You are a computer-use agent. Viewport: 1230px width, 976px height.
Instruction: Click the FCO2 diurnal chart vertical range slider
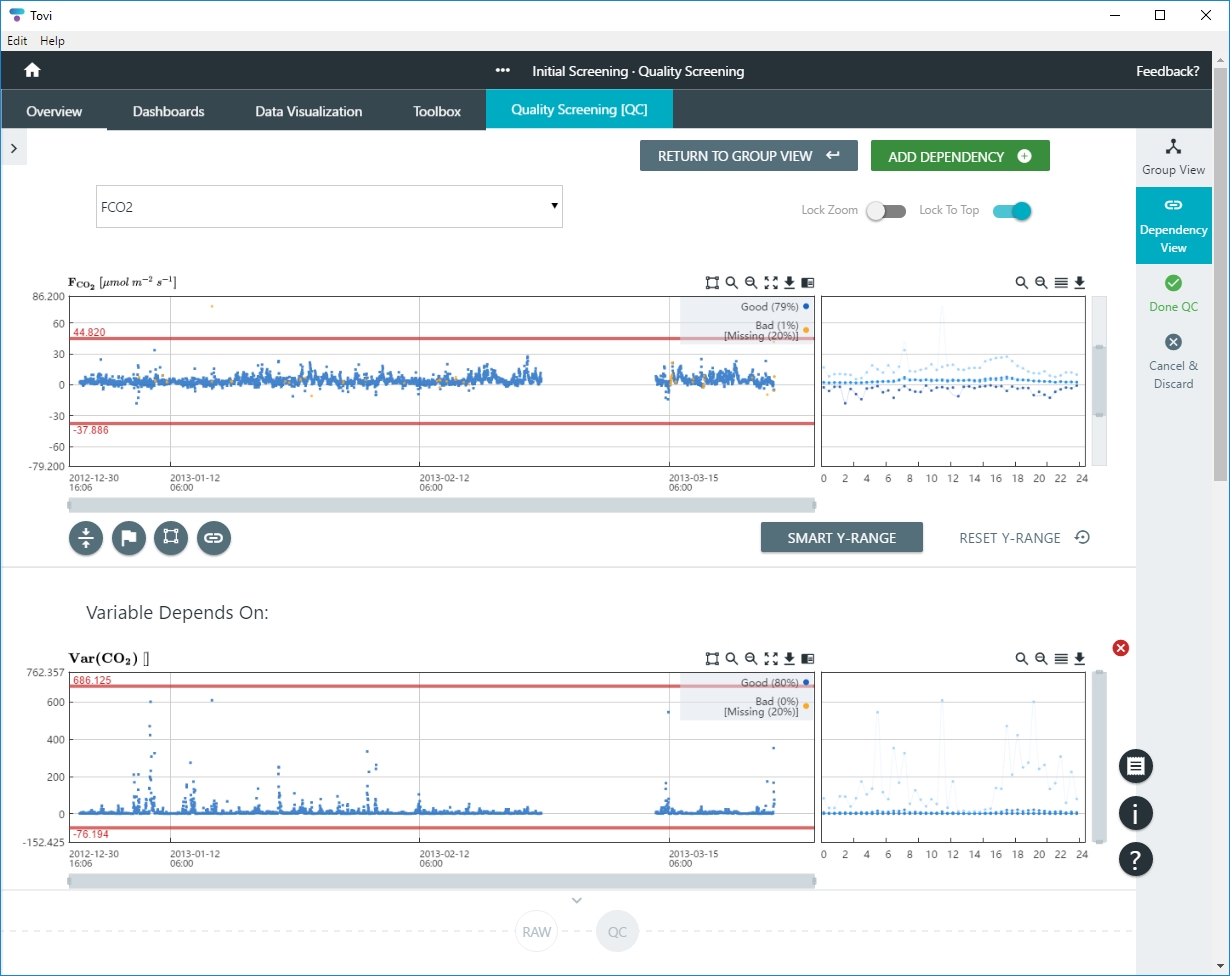pos(1098,380)
